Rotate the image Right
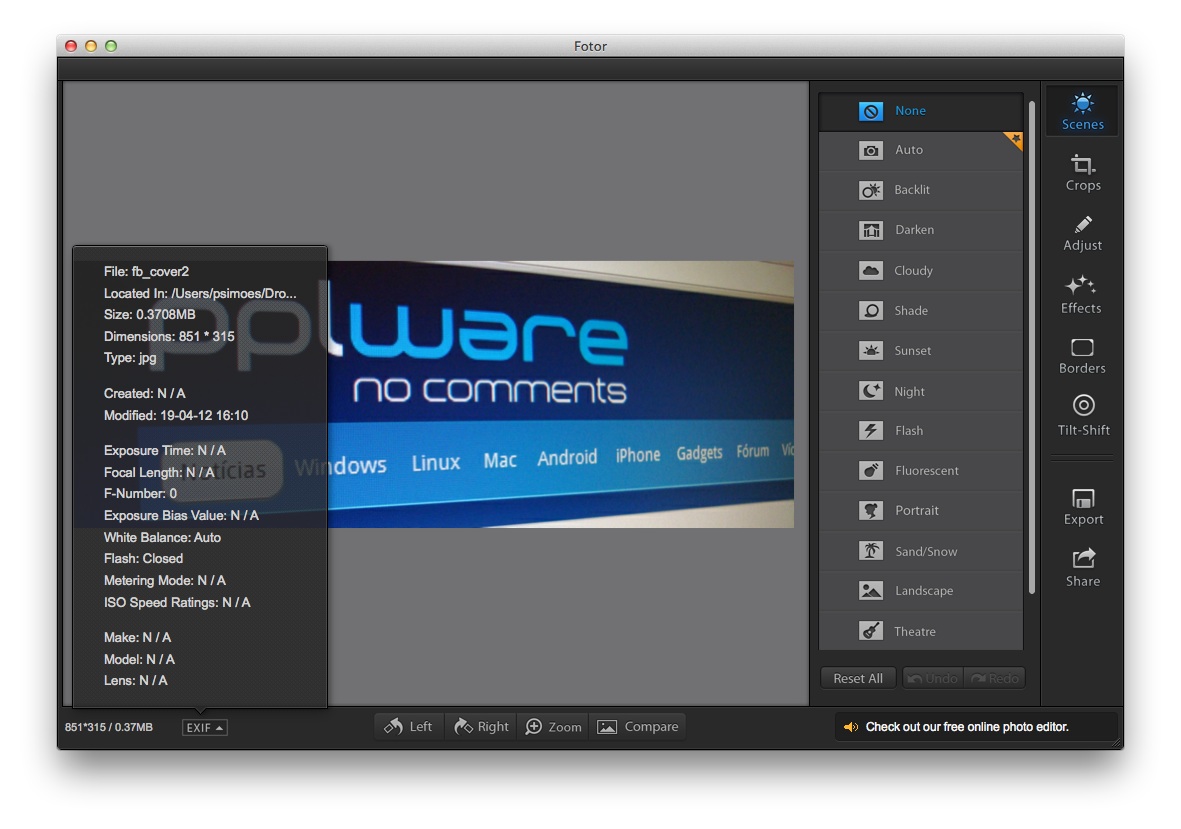This screenshot has height=829, width=1181. (481, 727)
